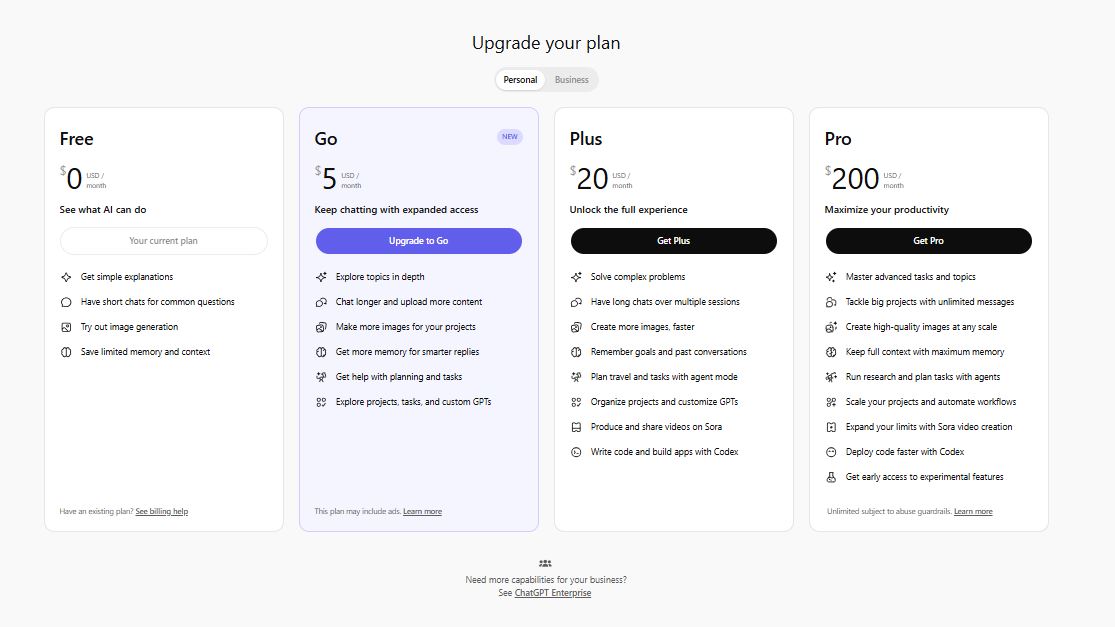
Task: Click the chat bubble icon beside Have short chats
Action: [x=67, y=301]
